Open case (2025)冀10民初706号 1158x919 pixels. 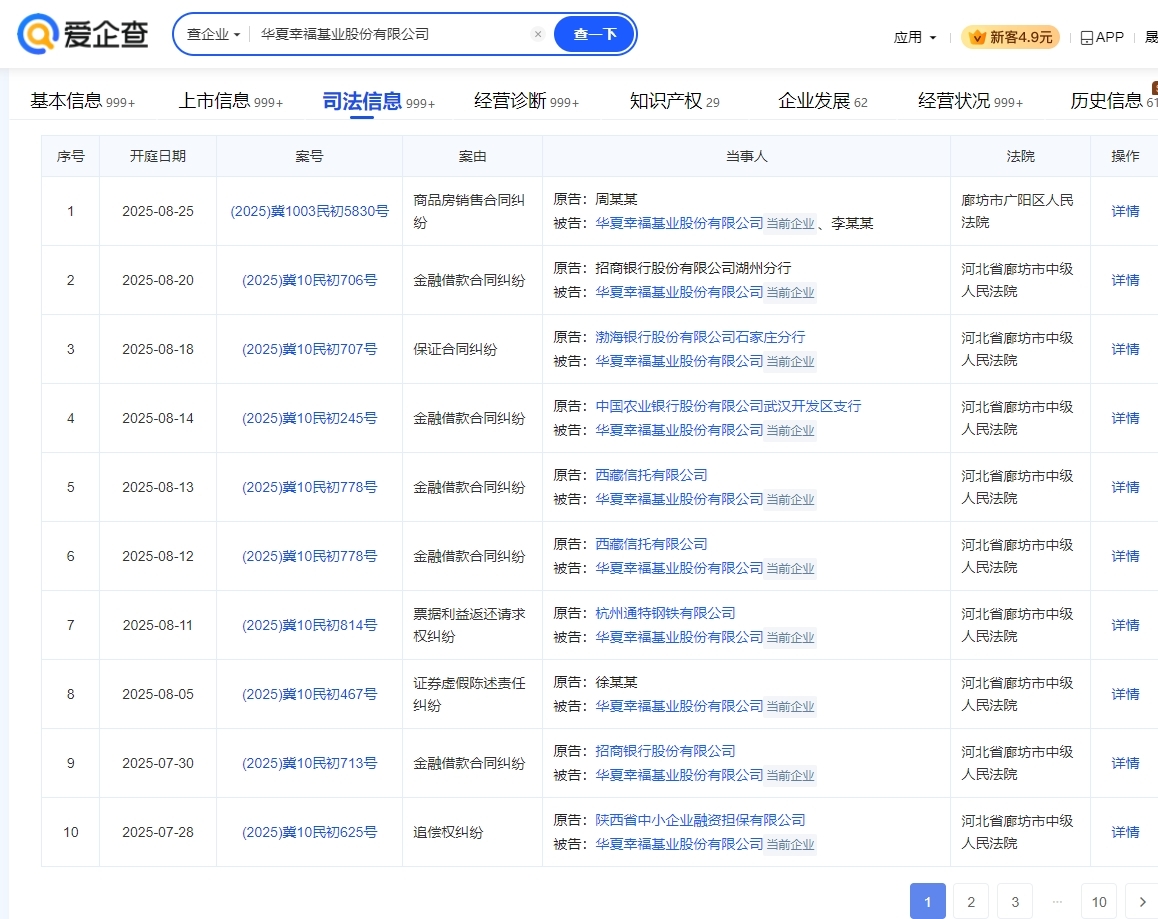click(309, 280)
